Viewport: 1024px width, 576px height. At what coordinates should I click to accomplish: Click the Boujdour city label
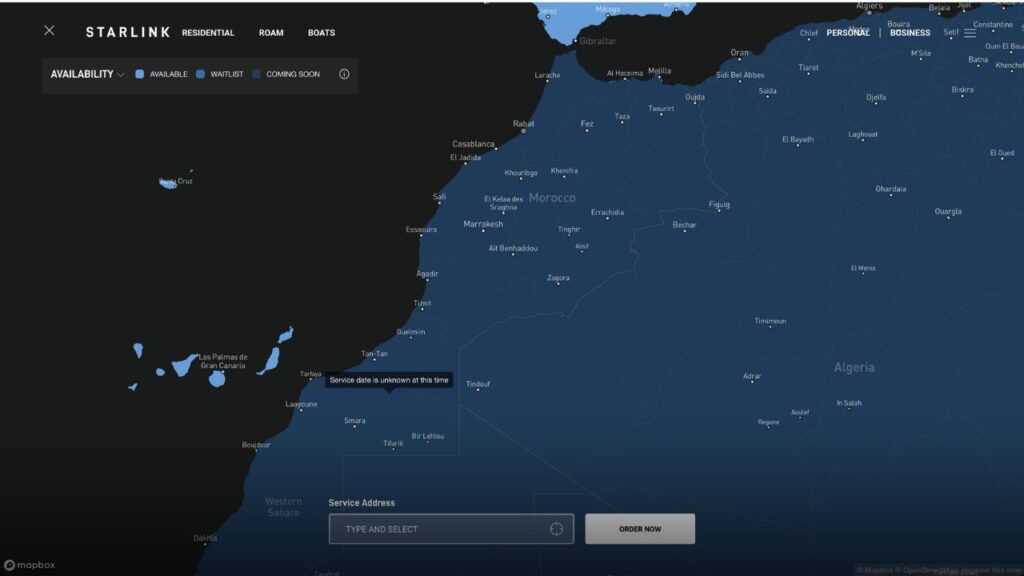click(256, 445)
